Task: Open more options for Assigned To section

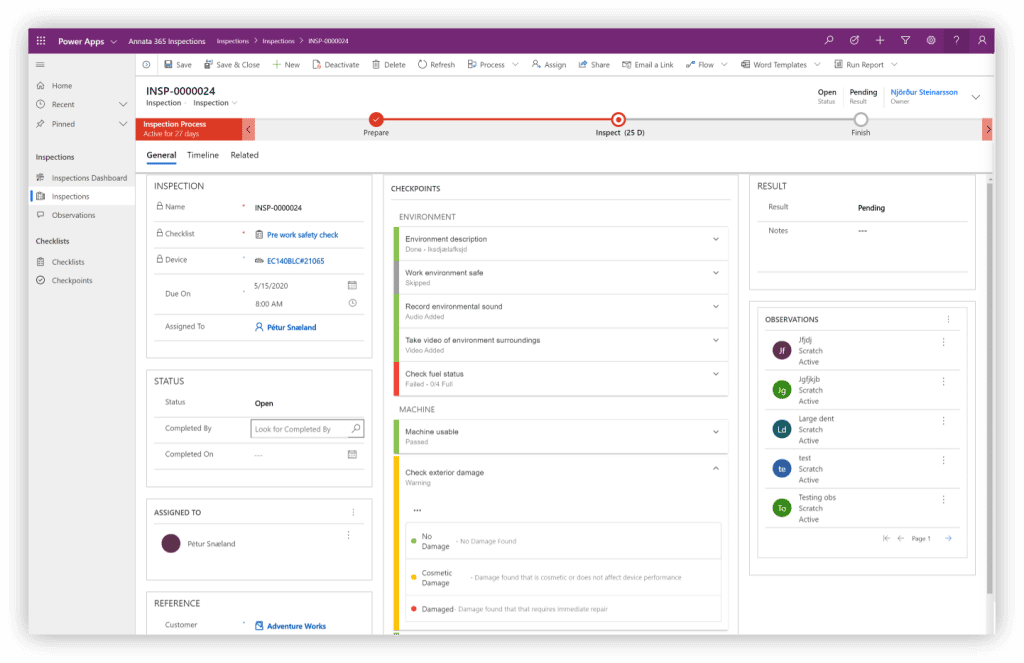Action: tap(353, 513)
